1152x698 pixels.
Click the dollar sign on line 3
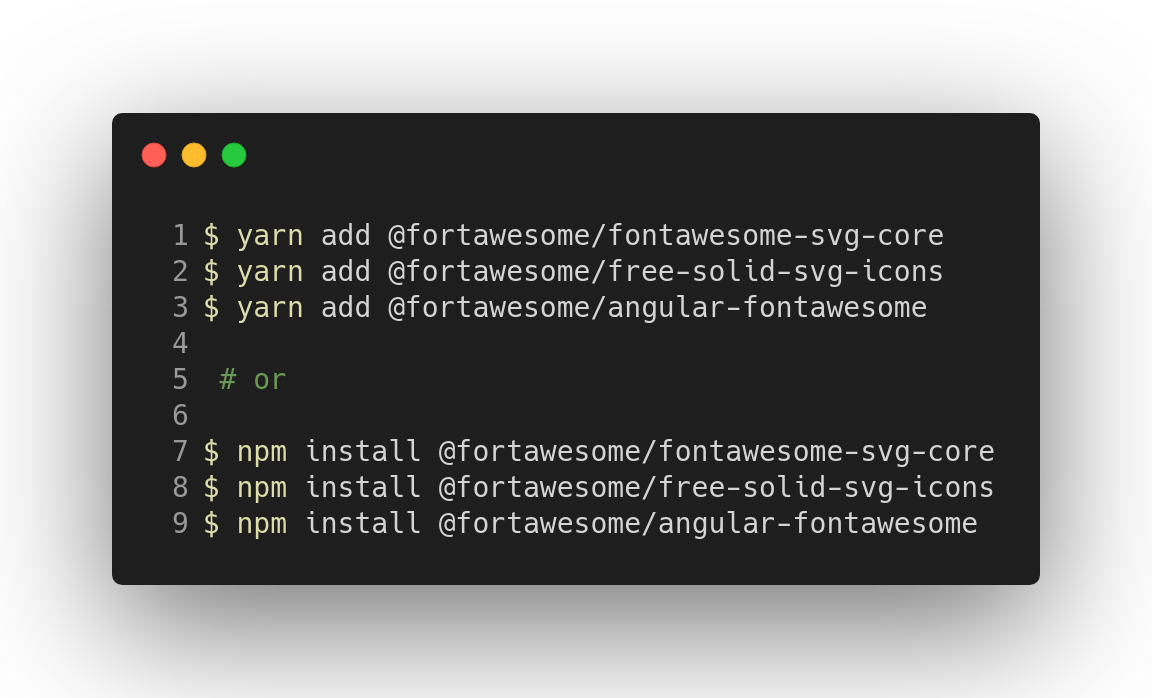coord(211,308)
